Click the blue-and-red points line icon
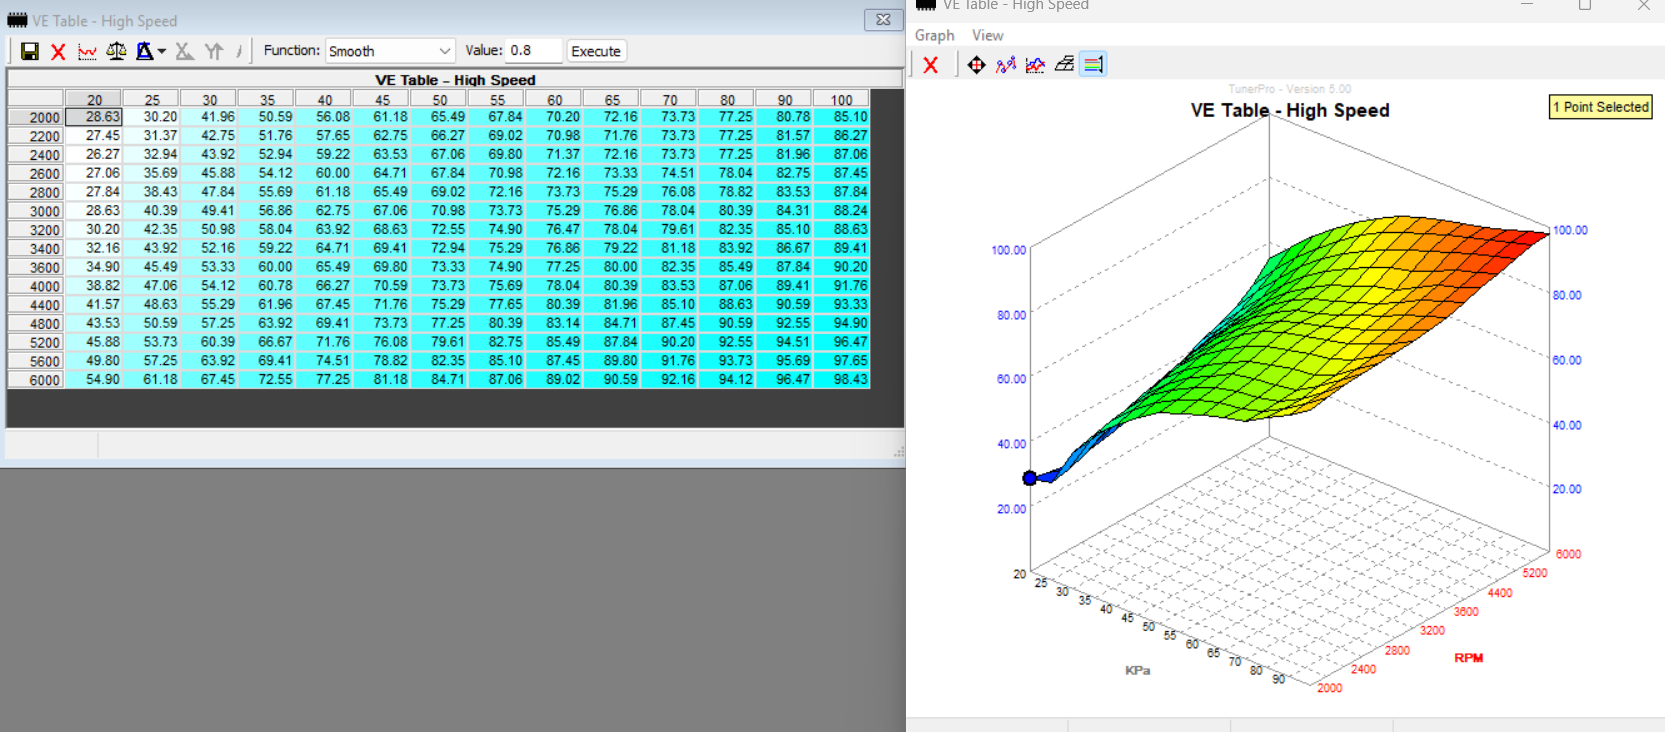1665x732 pixels. tap(1006, 65)
